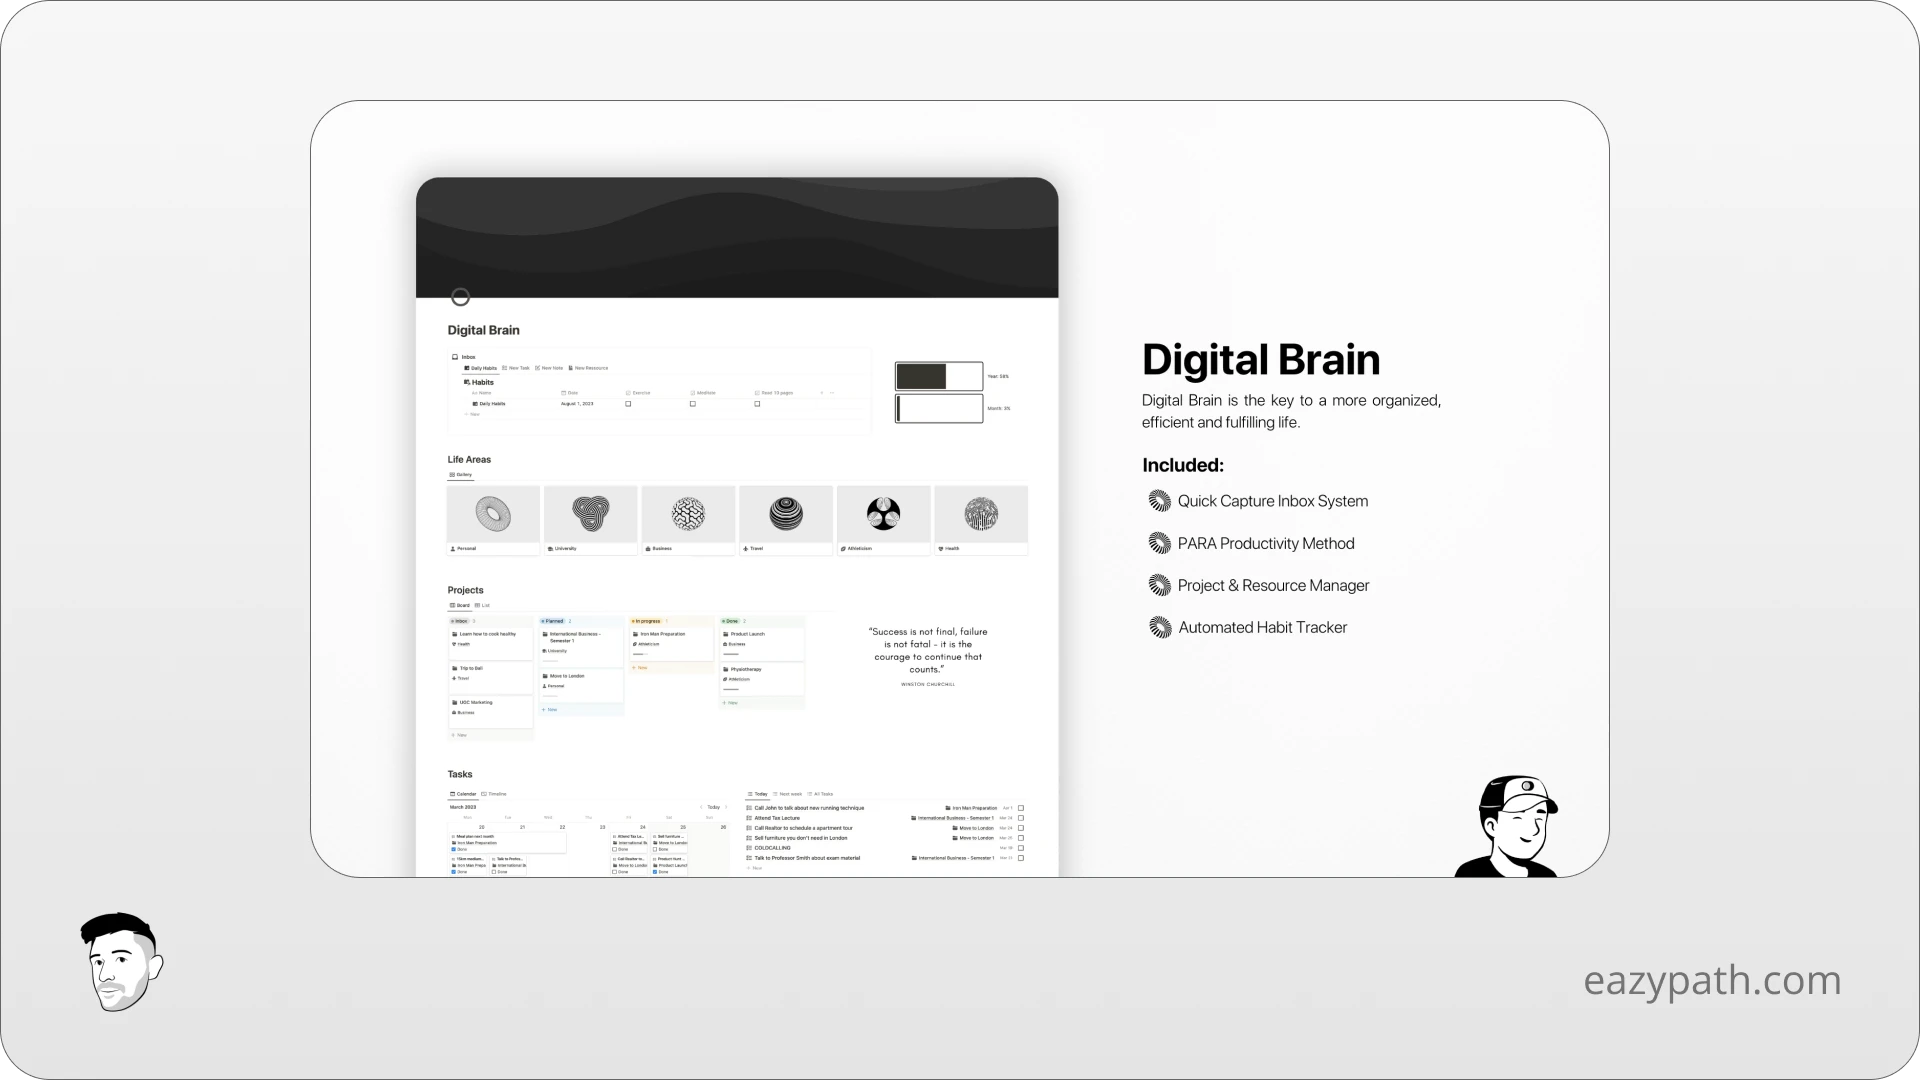Open the Travel life area icon

point(784,514)
